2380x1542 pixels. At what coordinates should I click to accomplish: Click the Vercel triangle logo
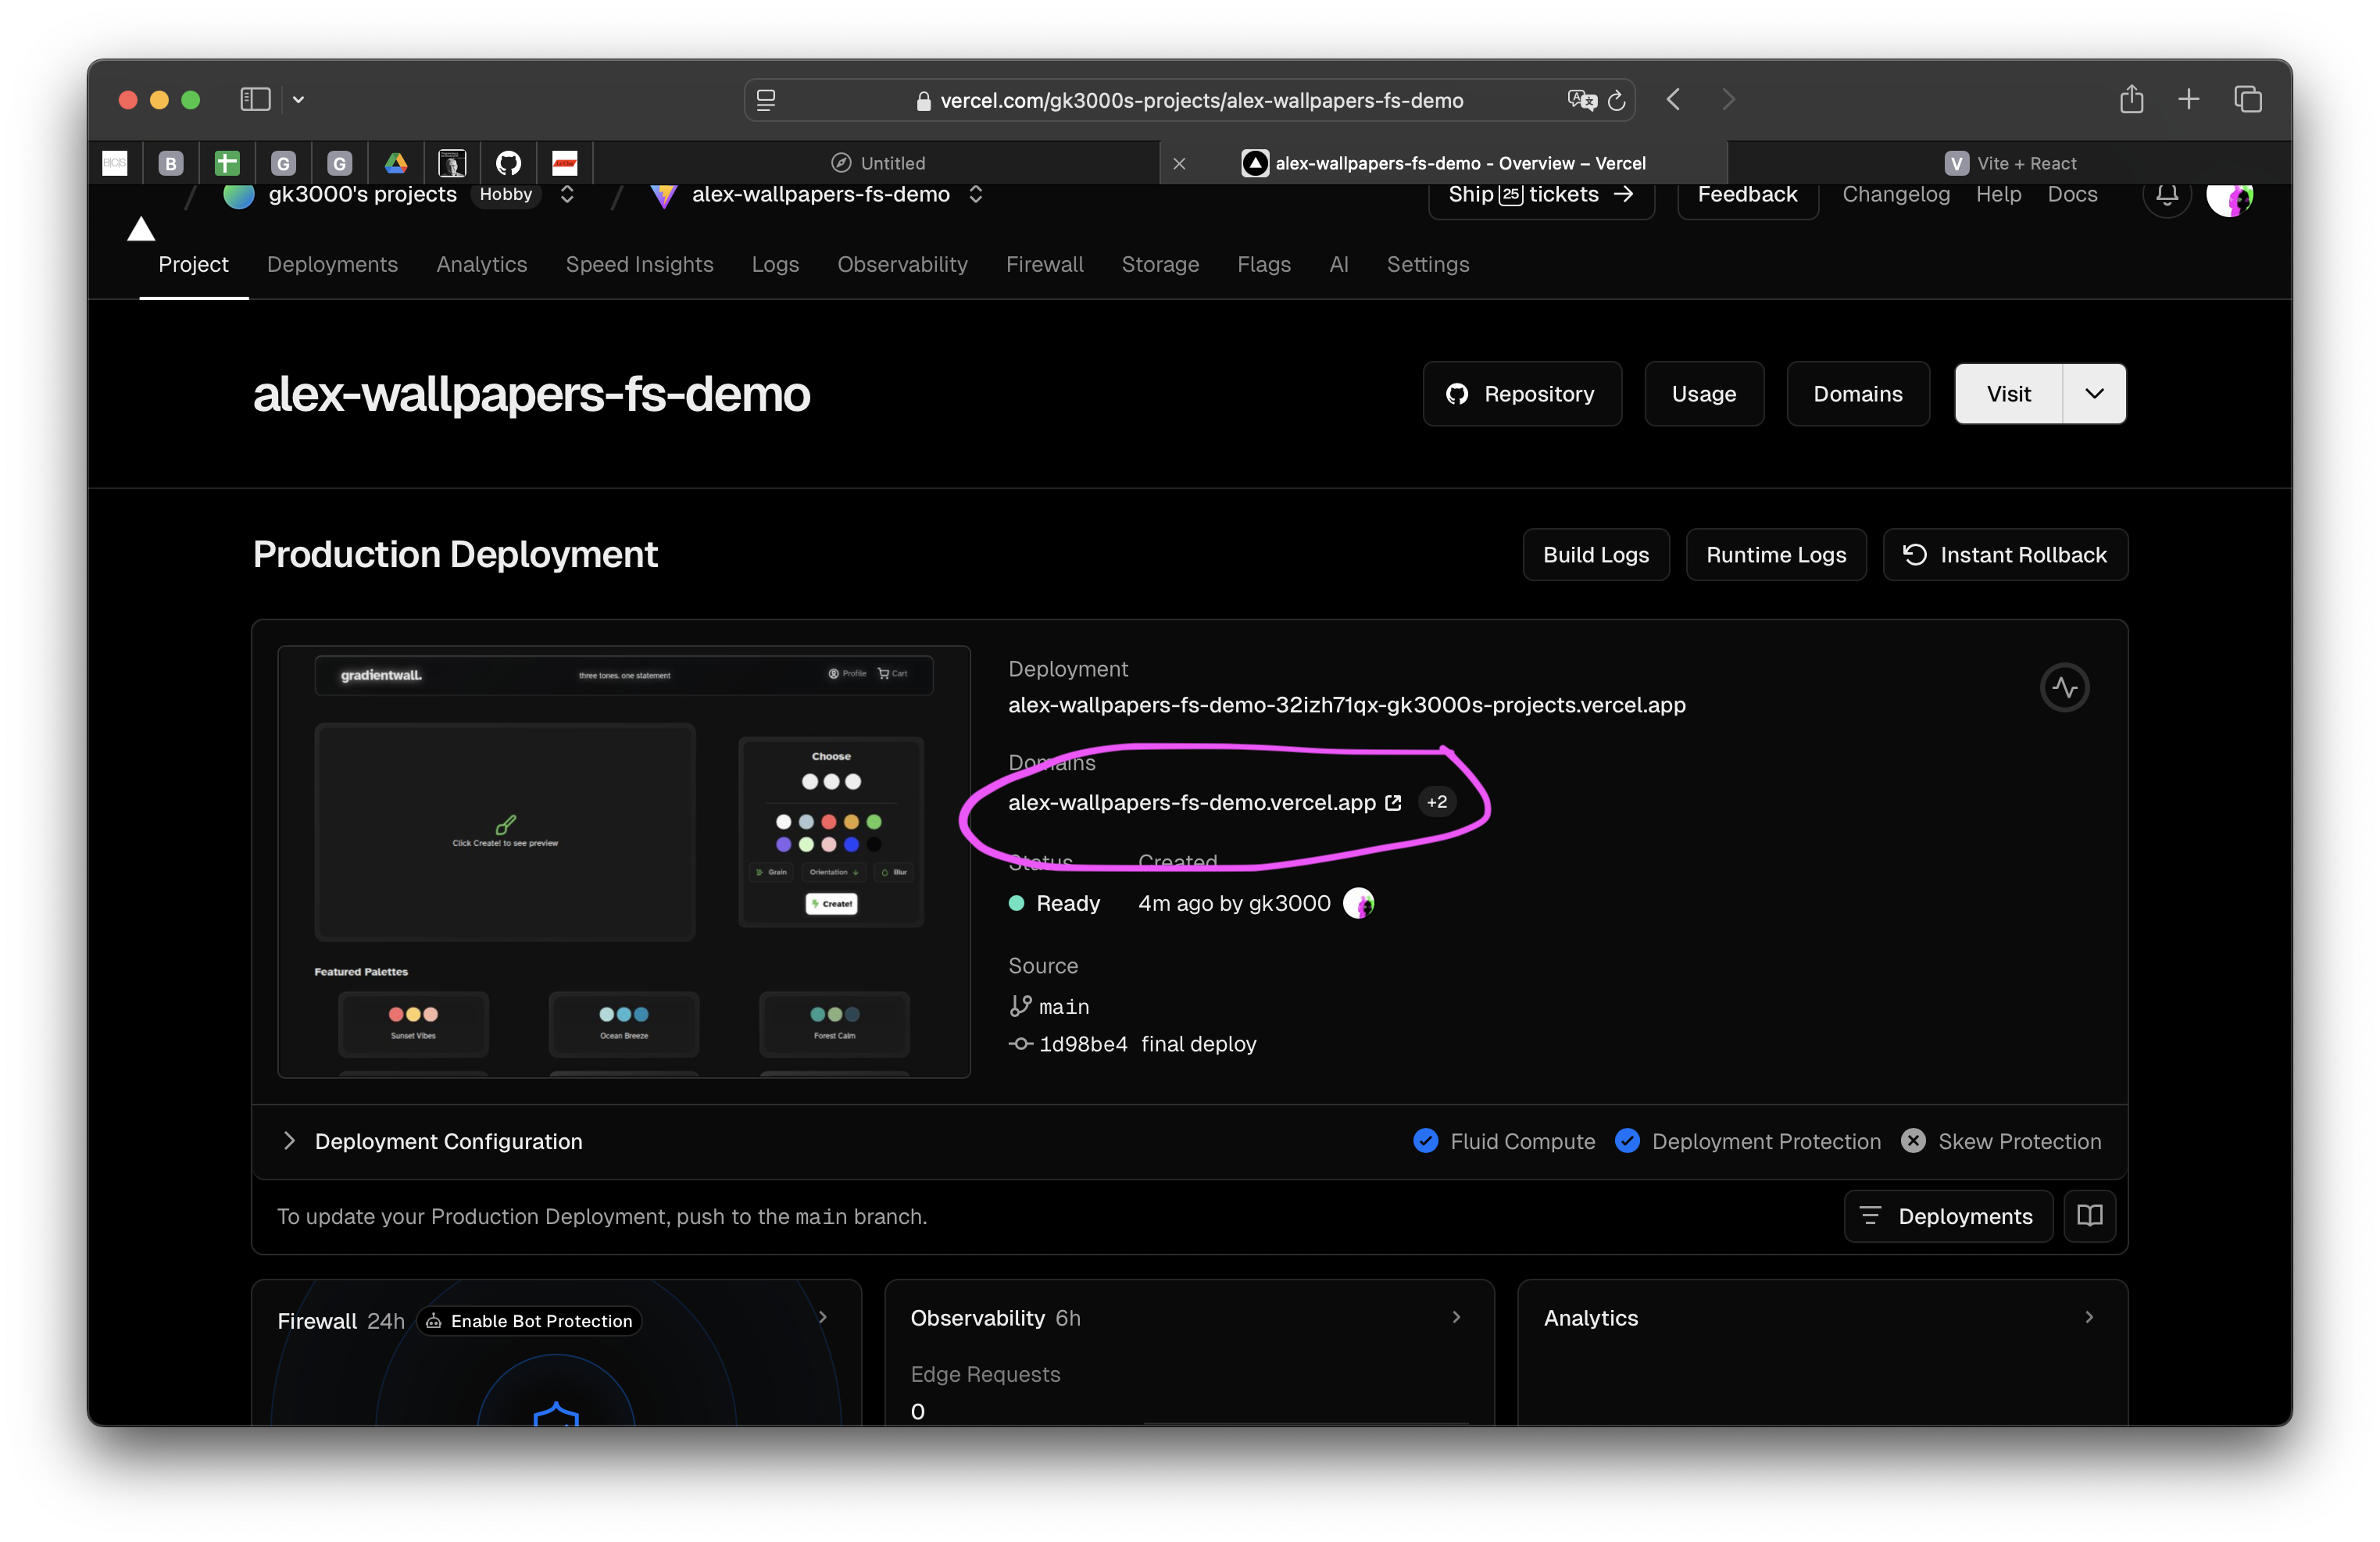141,229
